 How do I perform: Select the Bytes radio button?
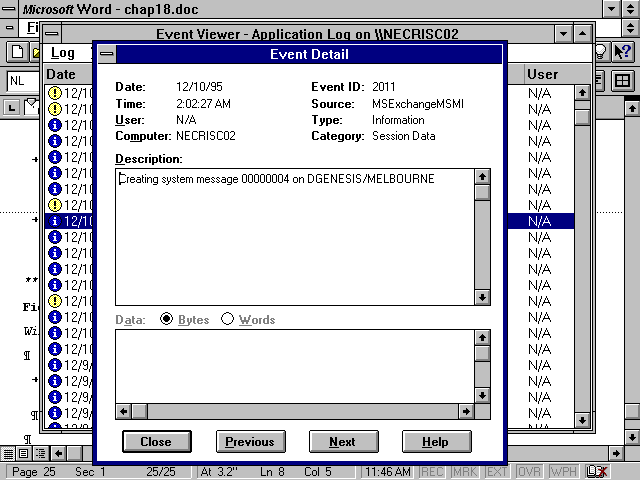167,319
